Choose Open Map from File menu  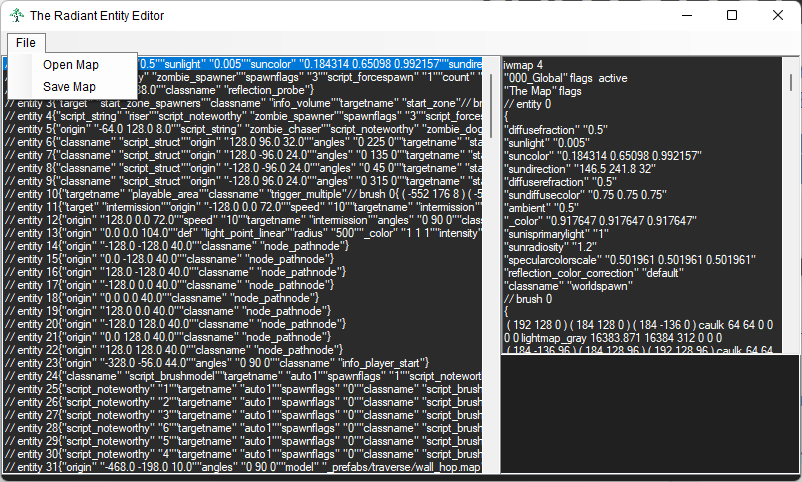pyautogui.click(x=71, y=65)
